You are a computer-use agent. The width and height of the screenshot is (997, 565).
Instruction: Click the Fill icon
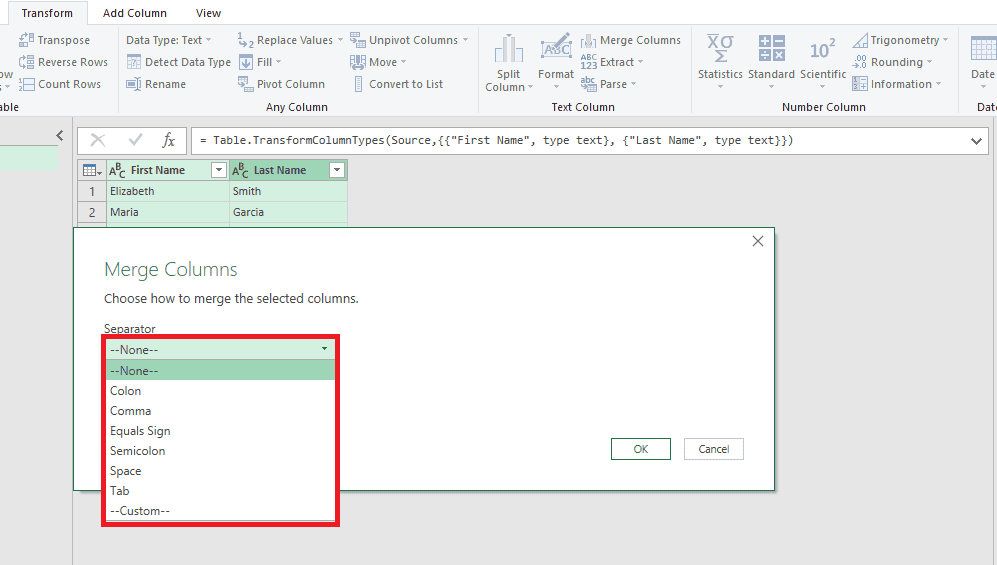(x=245, y=62)
